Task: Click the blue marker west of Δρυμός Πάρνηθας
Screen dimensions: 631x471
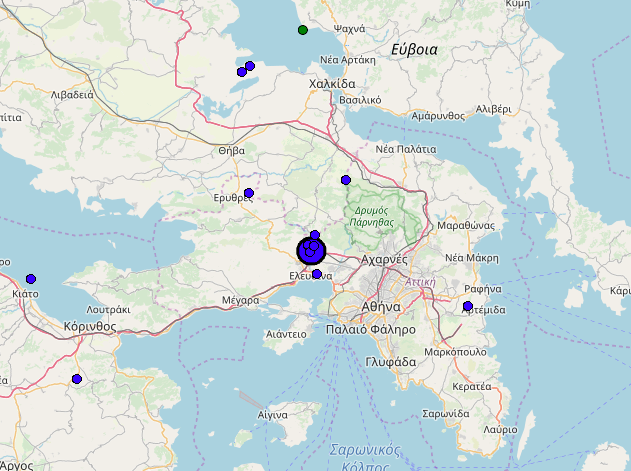Action: click(x=346, y=180)
